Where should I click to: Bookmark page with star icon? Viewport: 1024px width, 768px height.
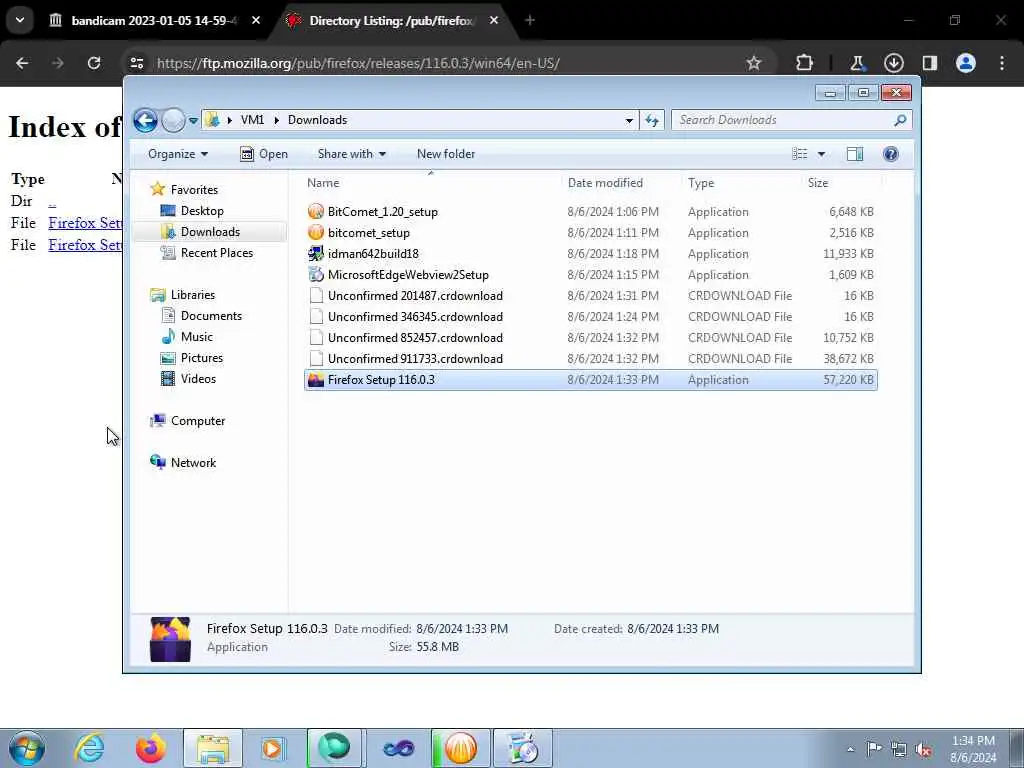(x=754, y=63)
